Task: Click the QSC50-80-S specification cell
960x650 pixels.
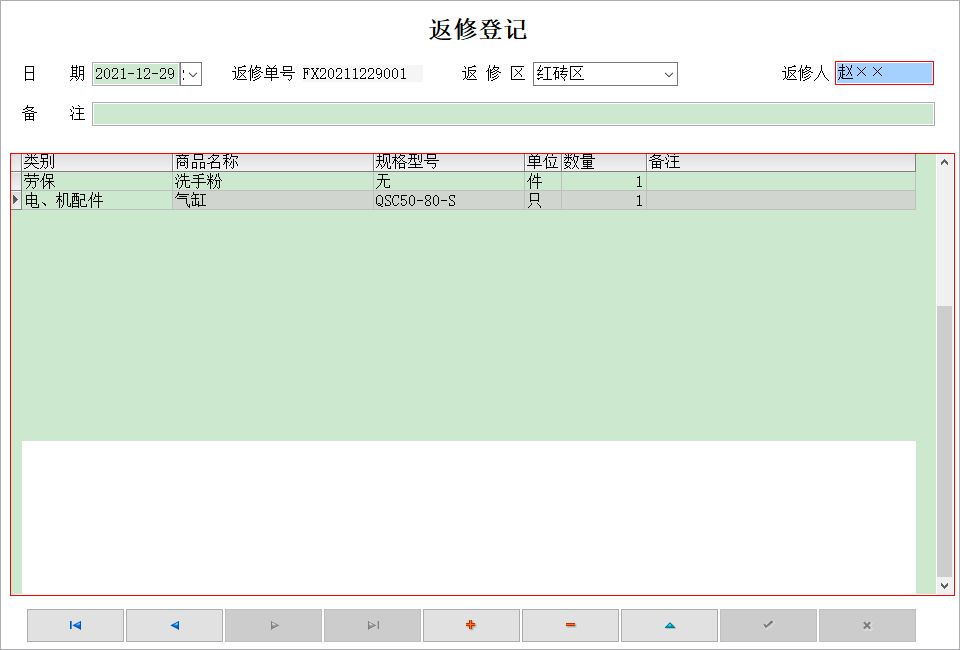Action: (x=449, y=200)
